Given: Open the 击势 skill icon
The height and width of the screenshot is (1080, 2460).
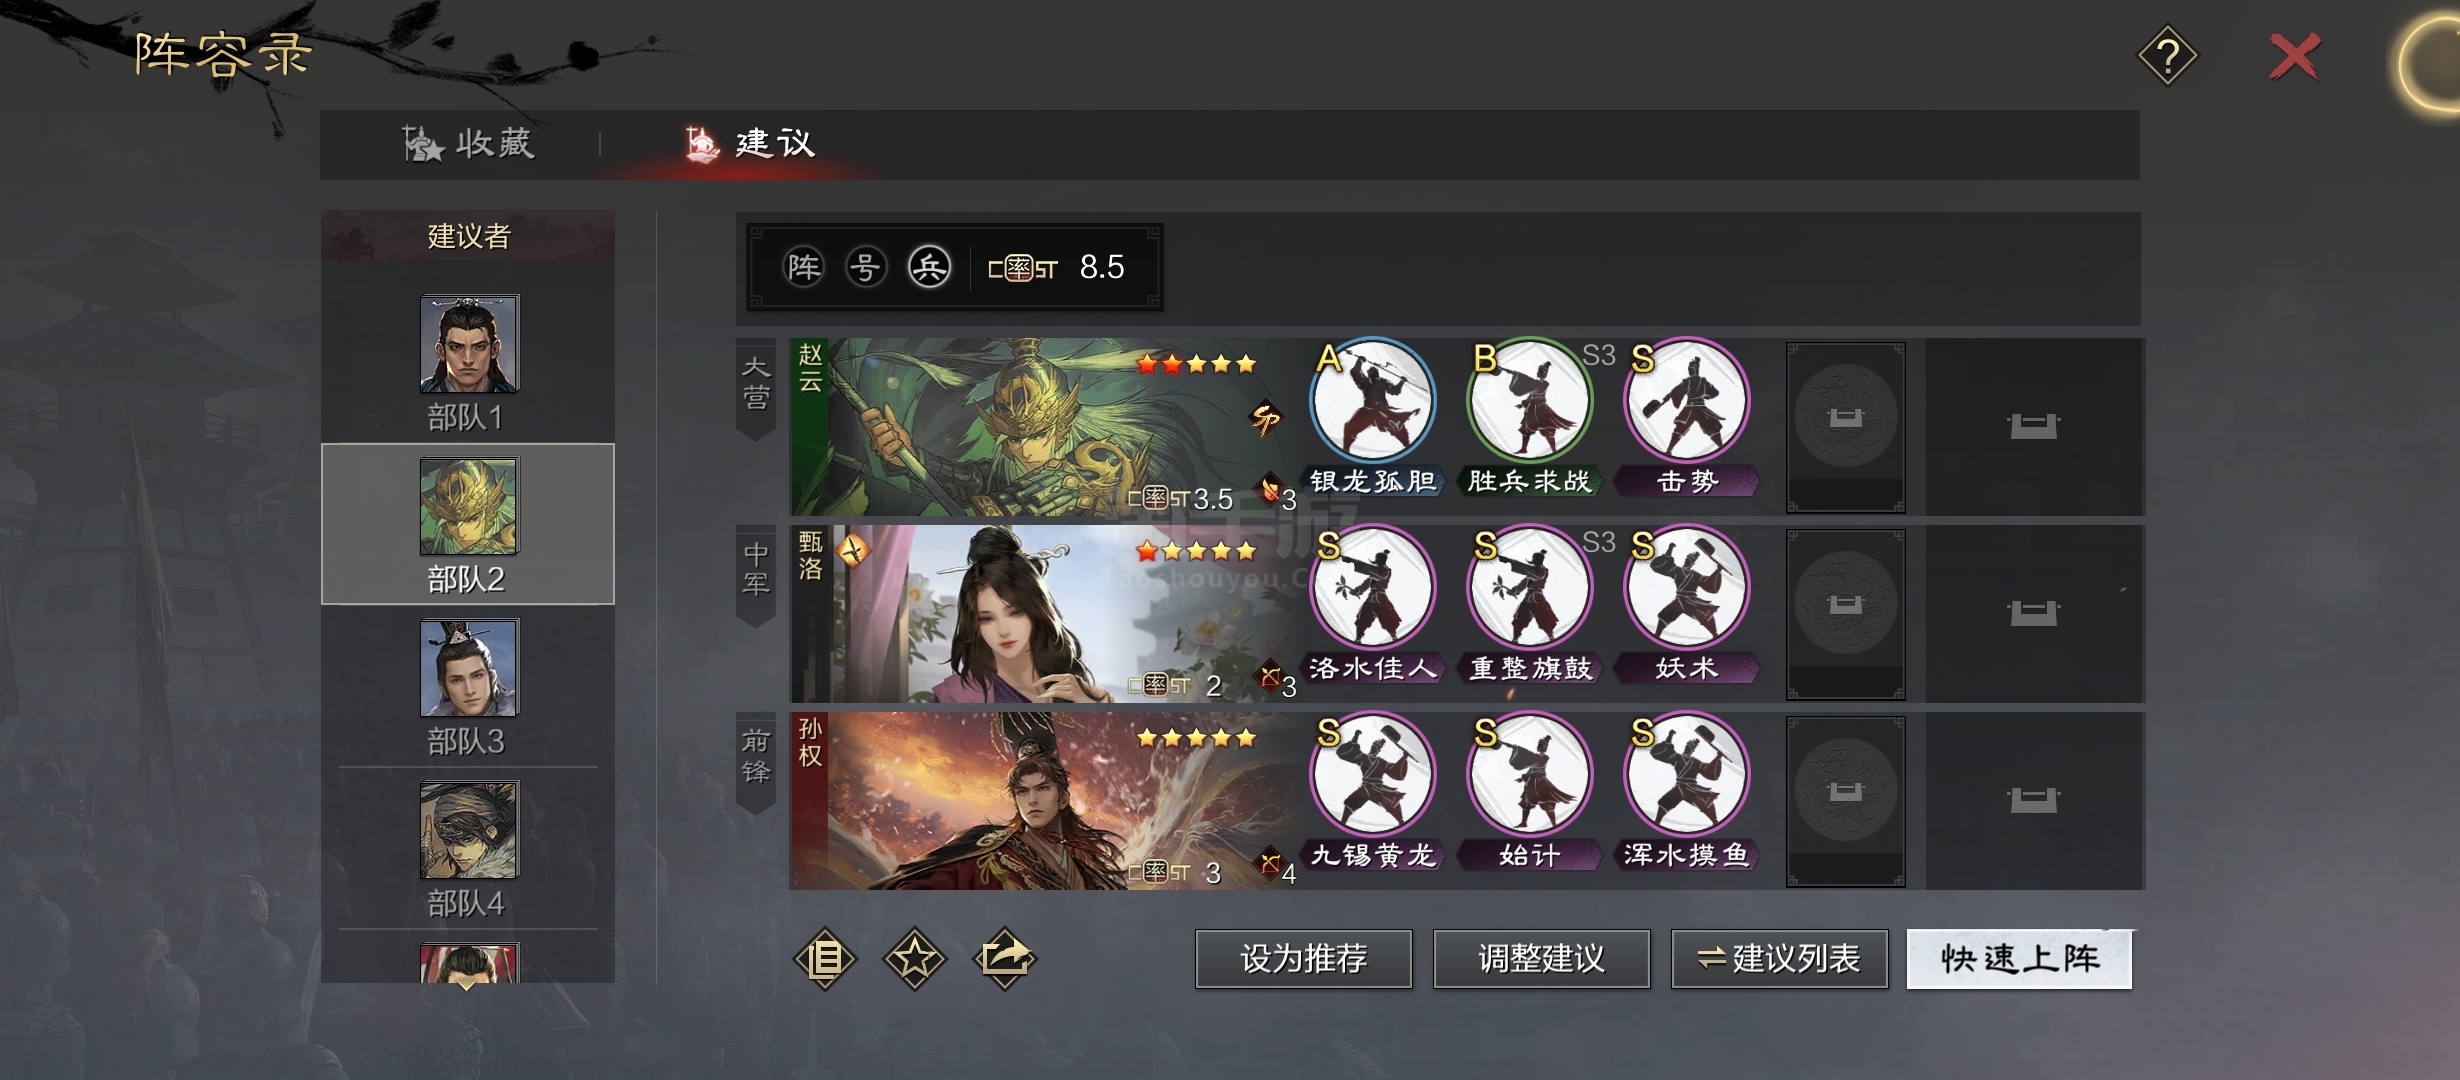Looking at the screenshot, I should tap(1686, 401).
